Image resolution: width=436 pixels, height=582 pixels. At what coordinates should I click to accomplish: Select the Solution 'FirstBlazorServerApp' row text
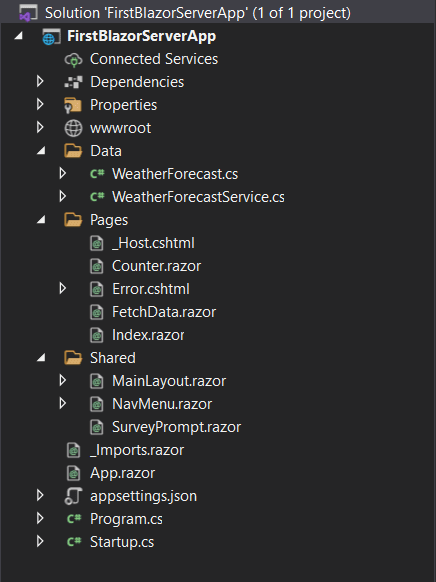(198, 13)
